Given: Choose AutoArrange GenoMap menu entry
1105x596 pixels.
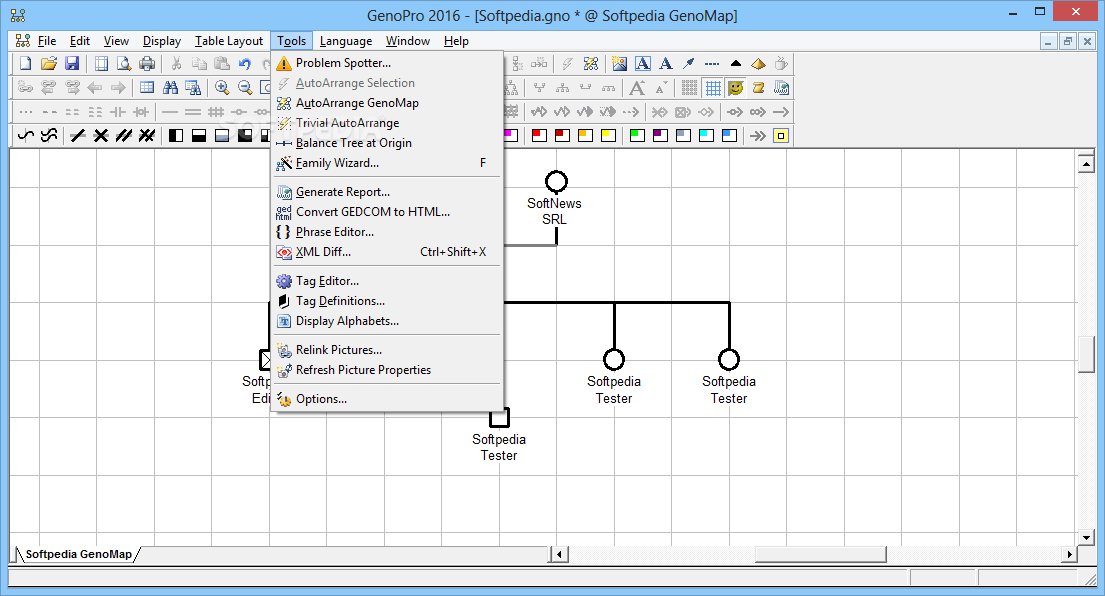Looking at the screenshot, I should pyautogui.click(x=387, y=103).
